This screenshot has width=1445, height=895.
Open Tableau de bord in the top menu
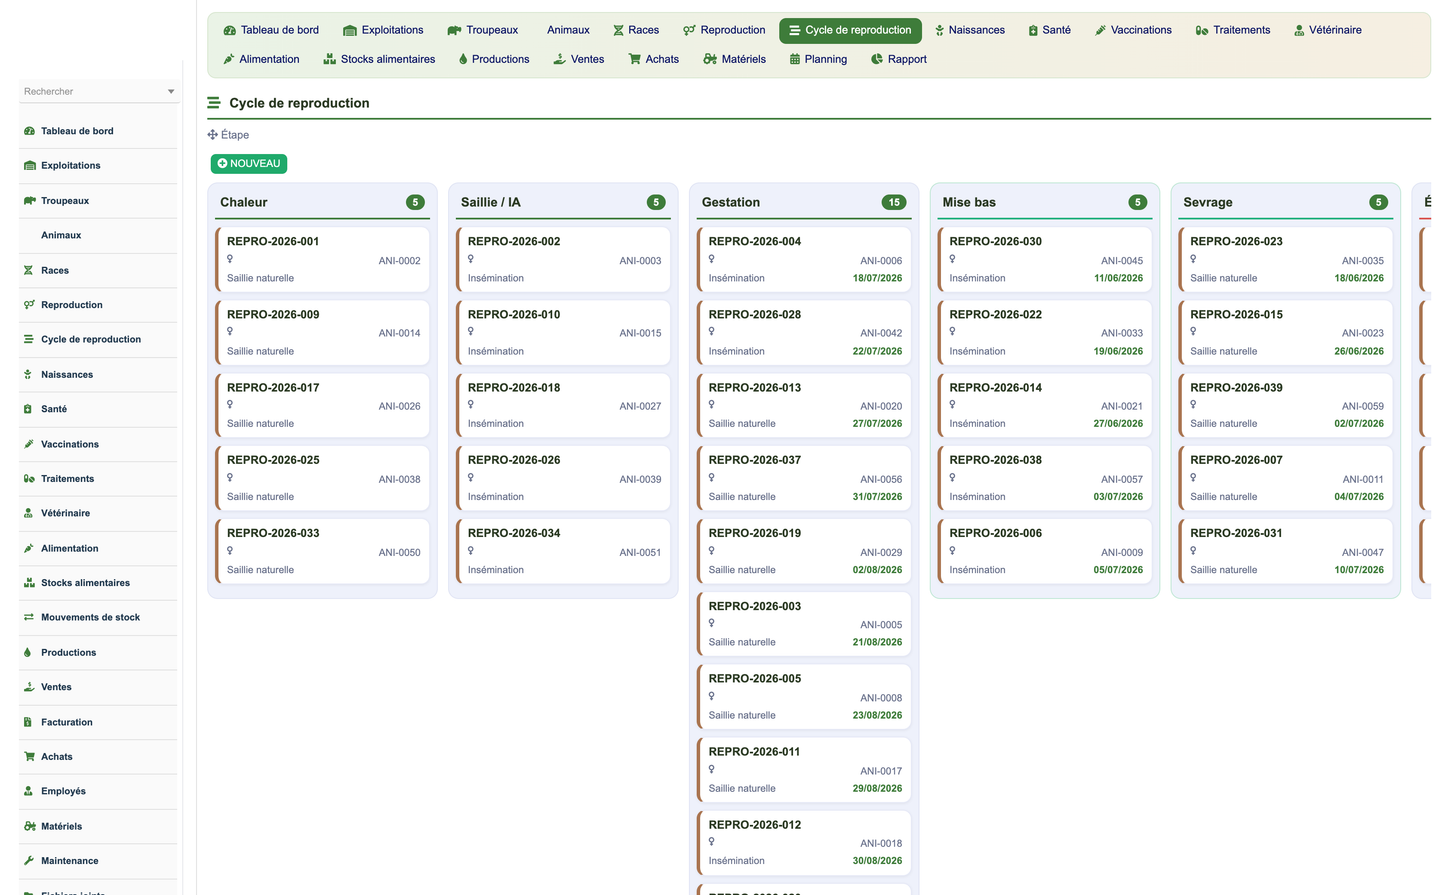click(271, 30)
